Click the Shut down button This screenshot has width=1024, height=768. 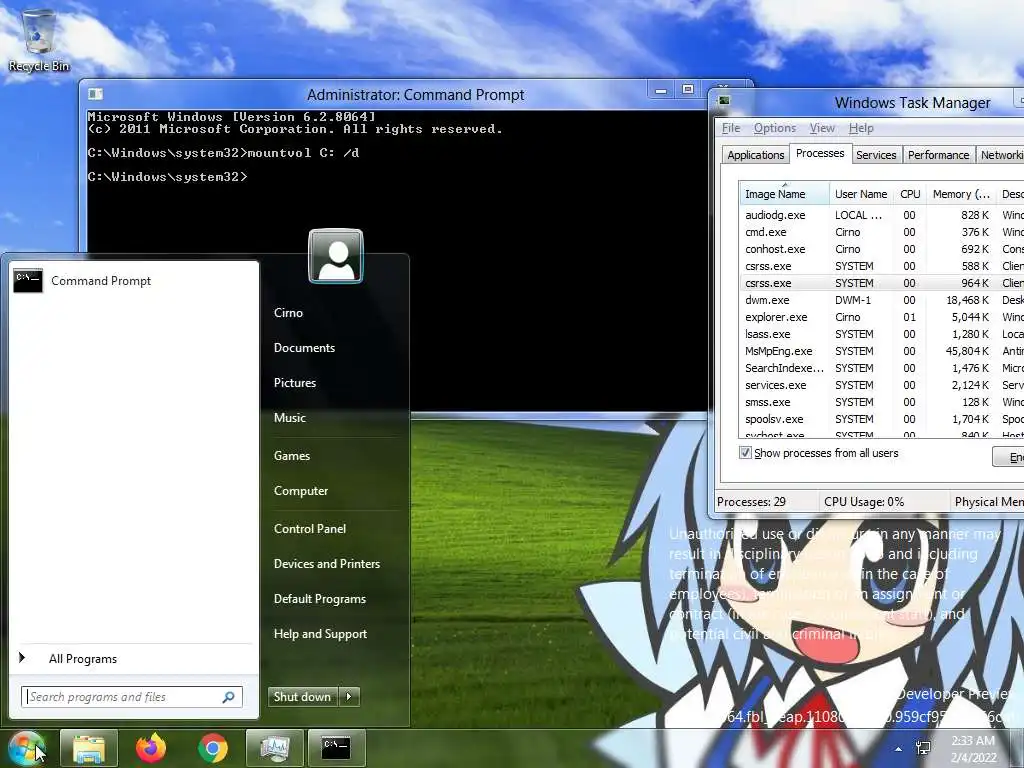304,697
